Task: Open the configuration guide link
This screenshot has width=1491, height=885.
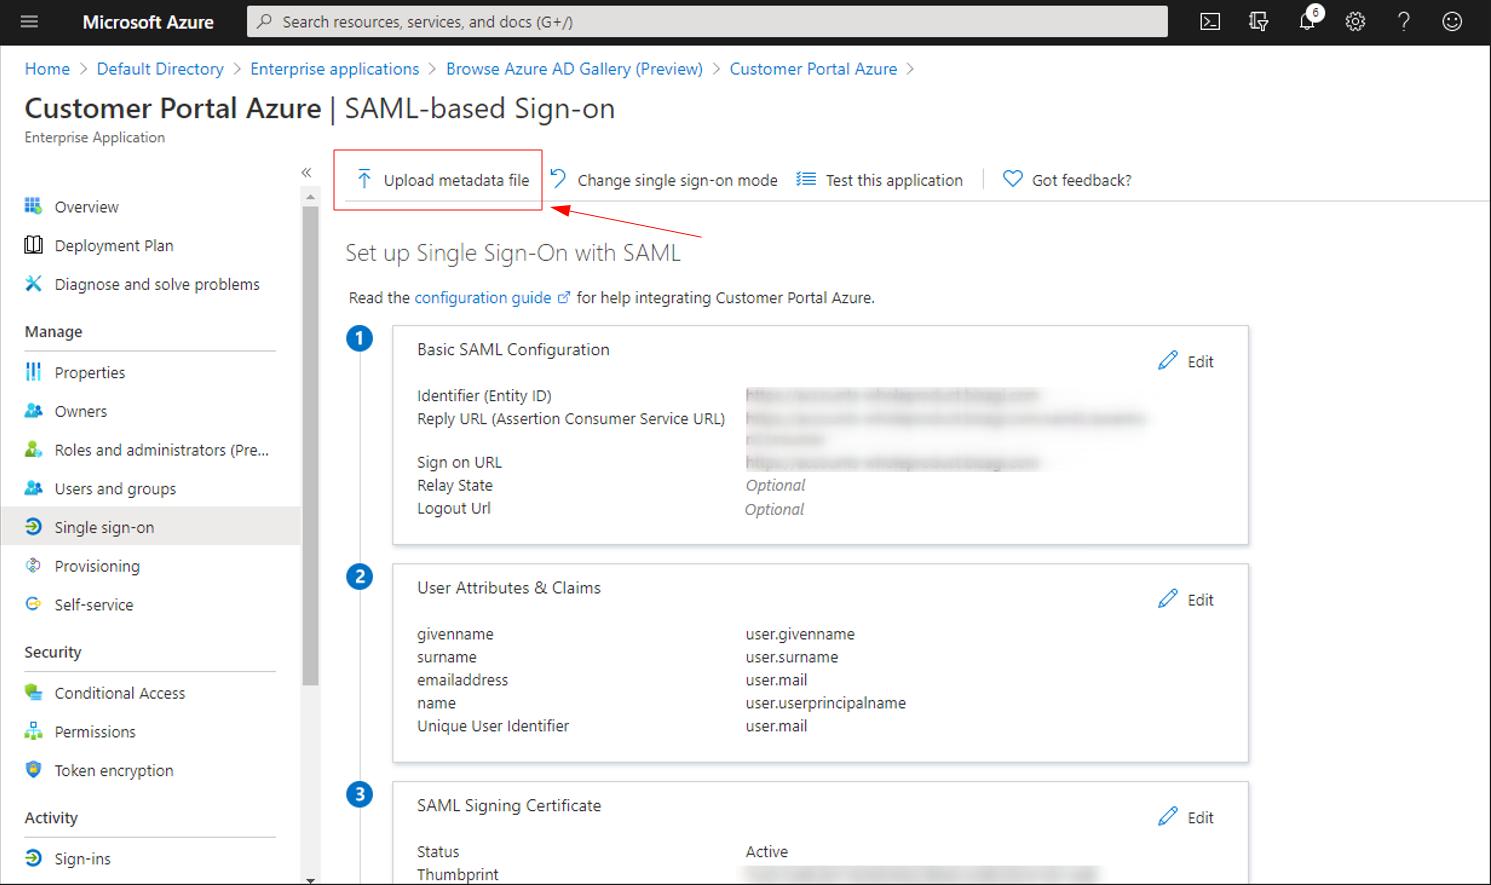Action: [x=491, y=298]
